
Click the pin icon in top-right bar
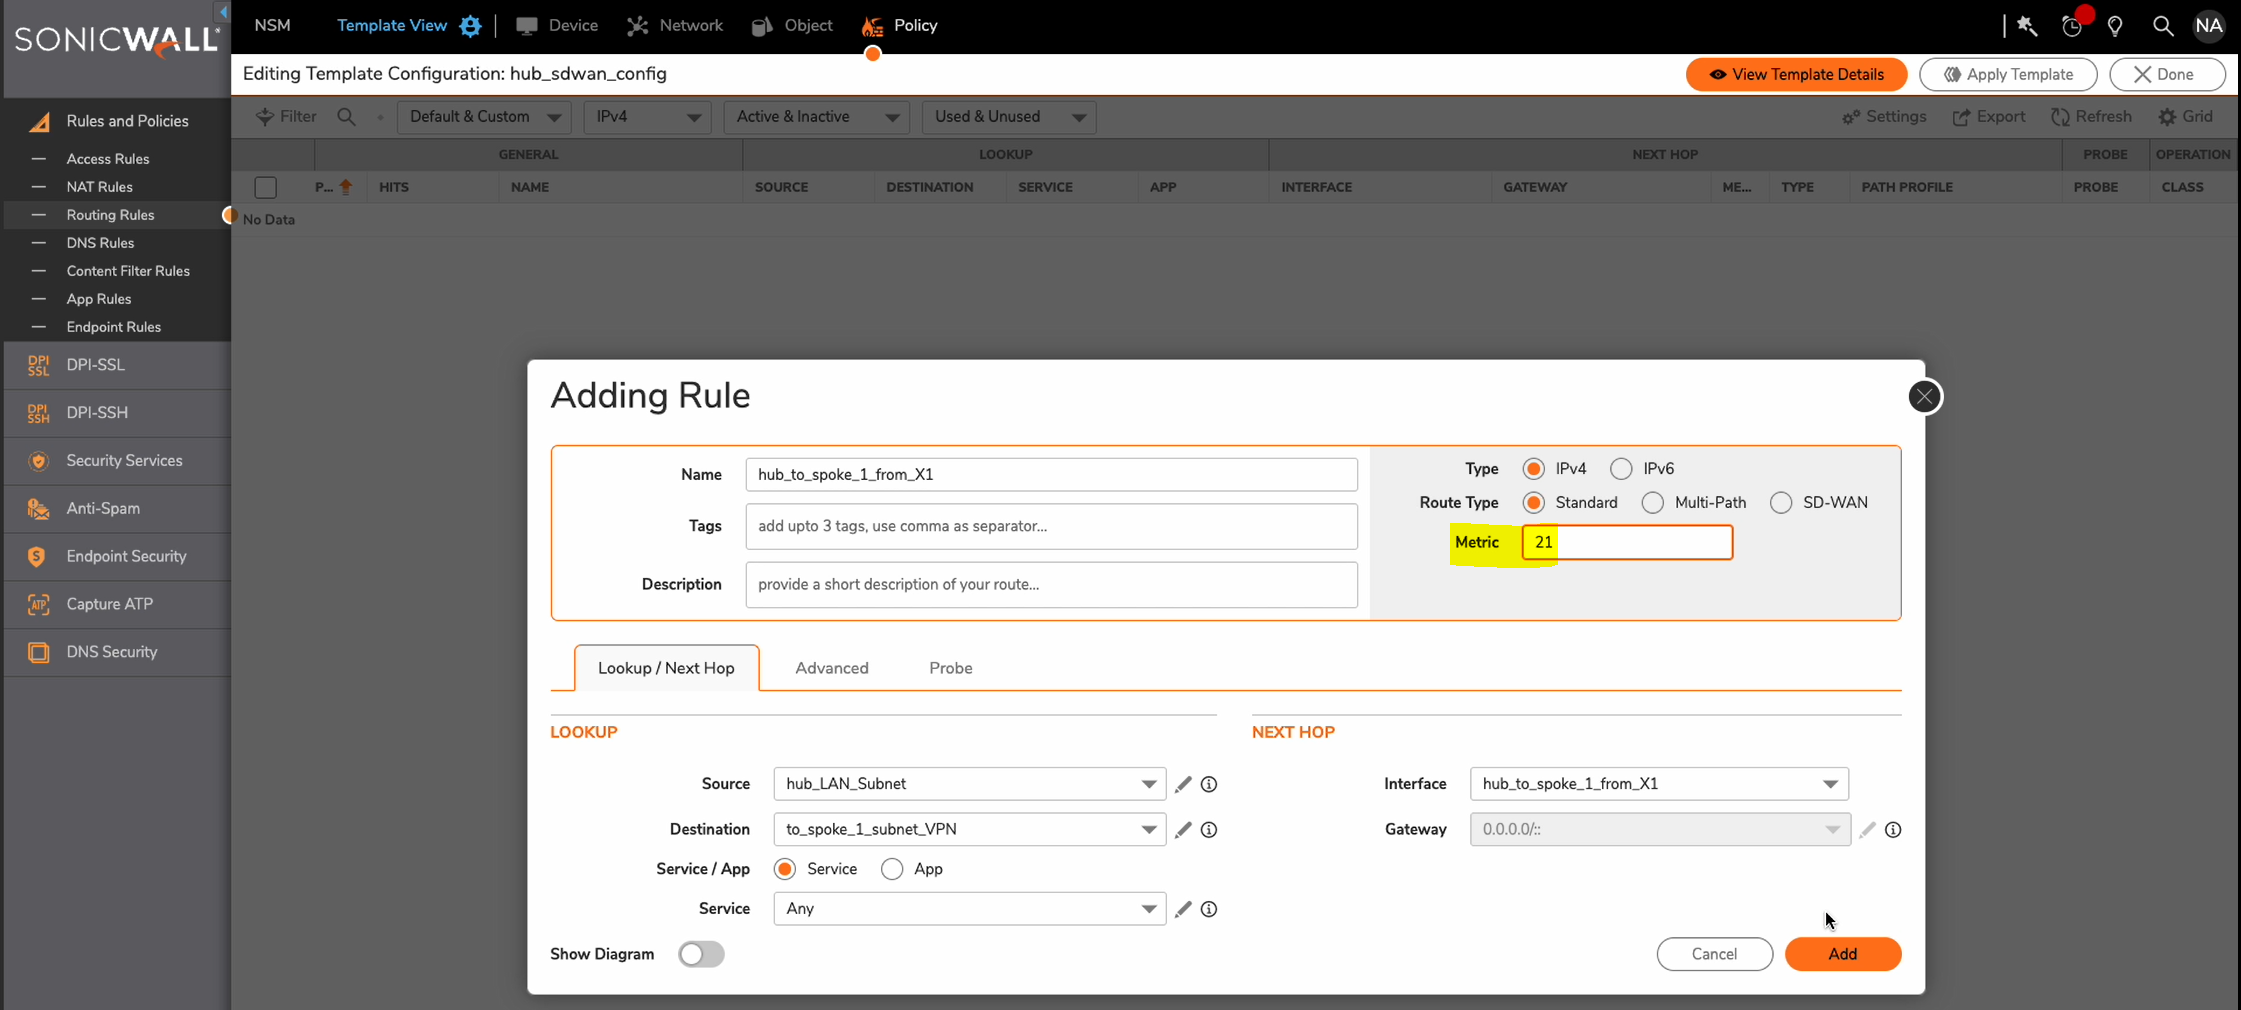coord(2027,26)
